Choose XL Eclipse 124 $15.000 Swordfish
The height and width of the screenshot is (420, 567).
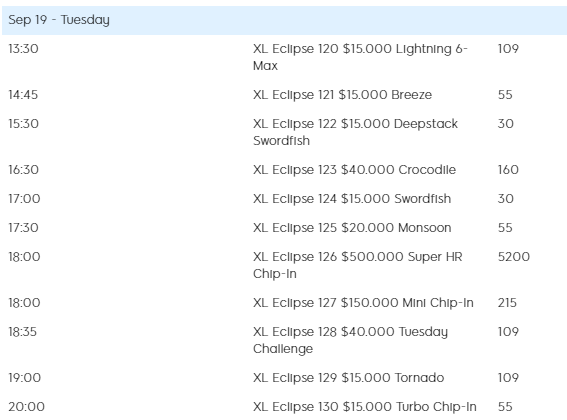coord(352,199)
